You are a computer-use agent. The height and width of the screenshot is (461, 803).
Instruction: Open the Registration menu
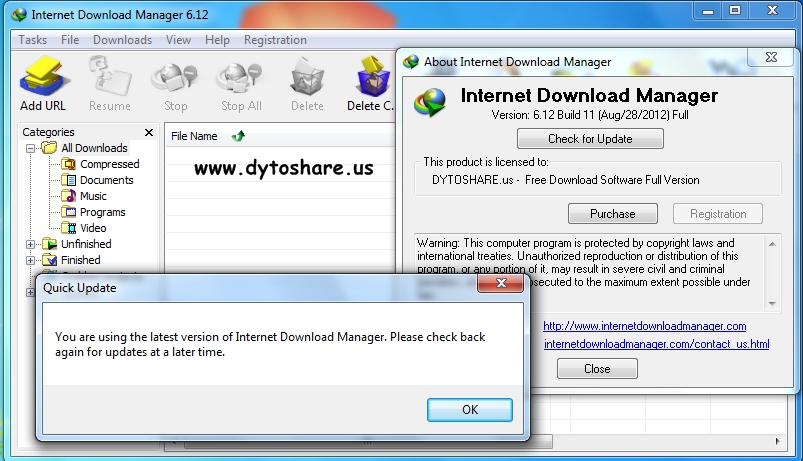tap(275, 40)
